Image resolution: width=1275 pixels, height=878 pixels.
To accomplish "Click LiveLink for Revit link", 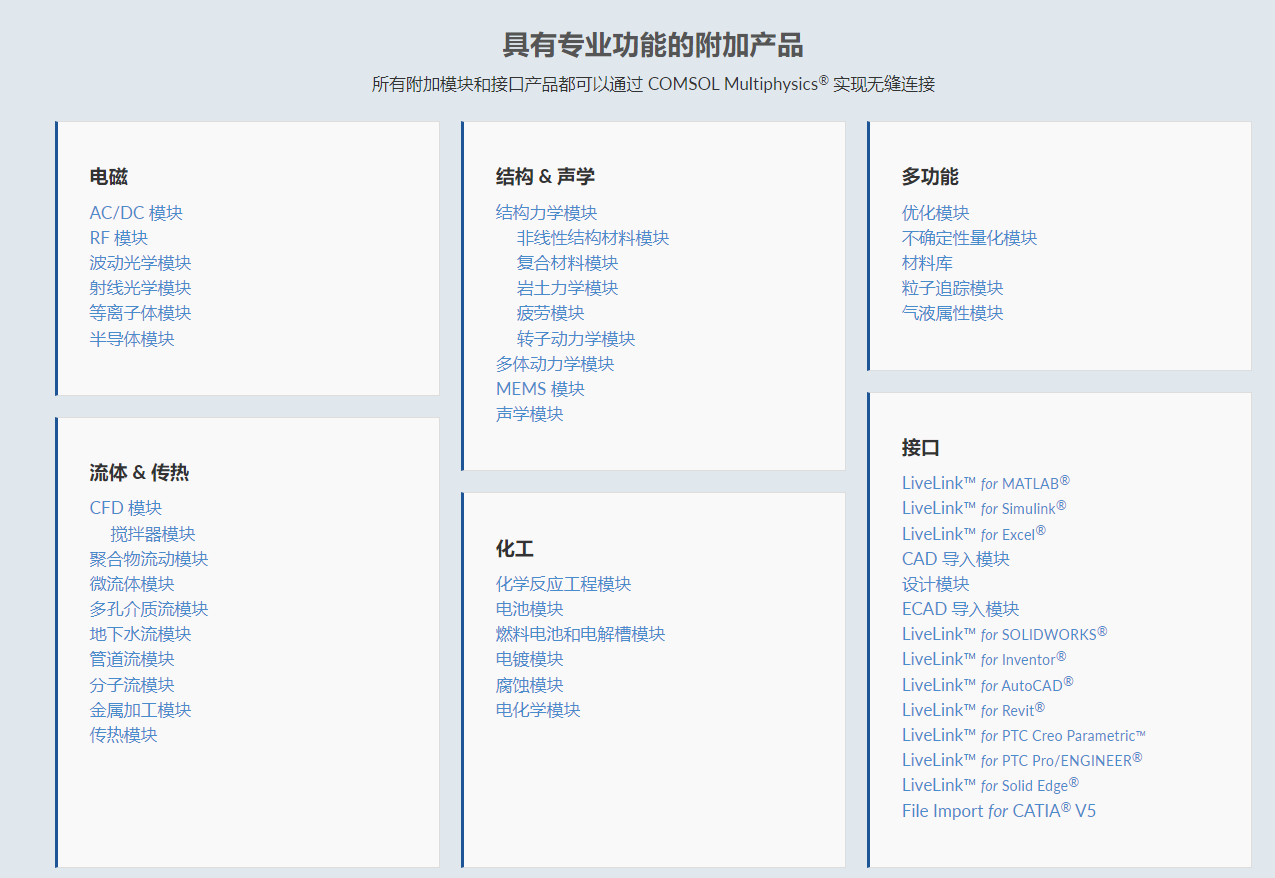I will (973, 710).
